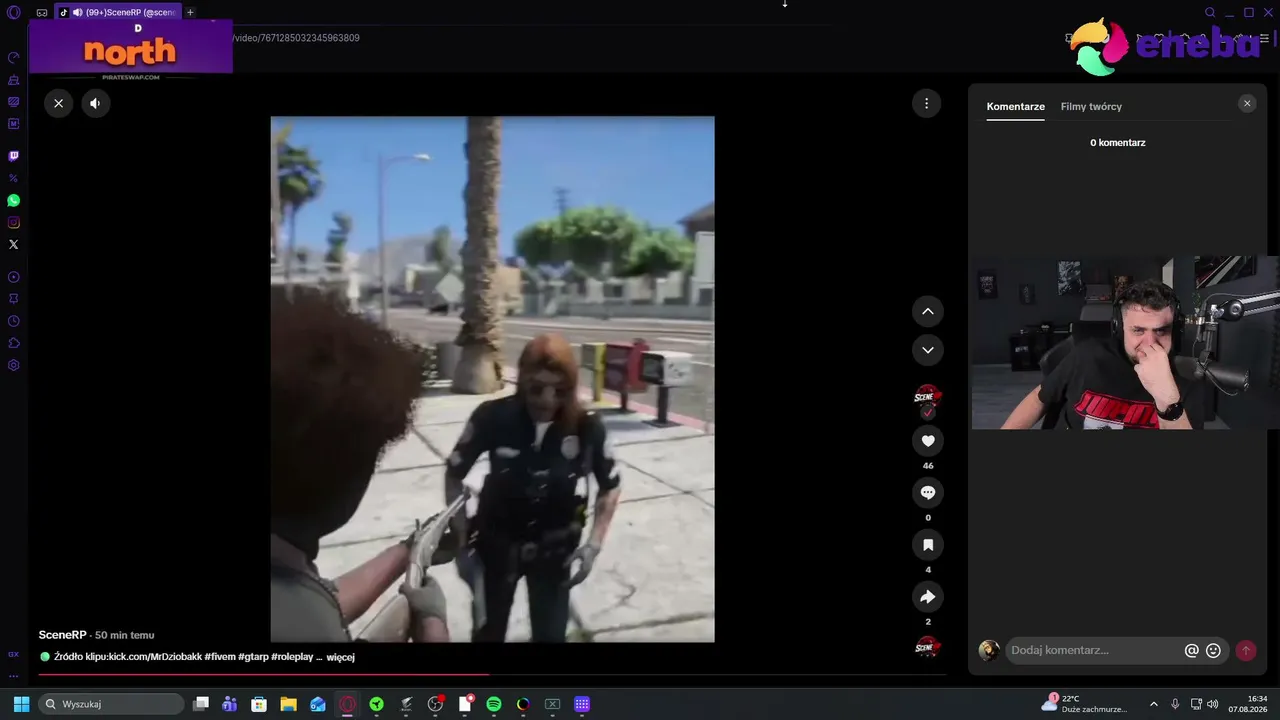Open the video's three-dot options menu
This screenshot has width=1280, height=720.
(x=926, y=103)
